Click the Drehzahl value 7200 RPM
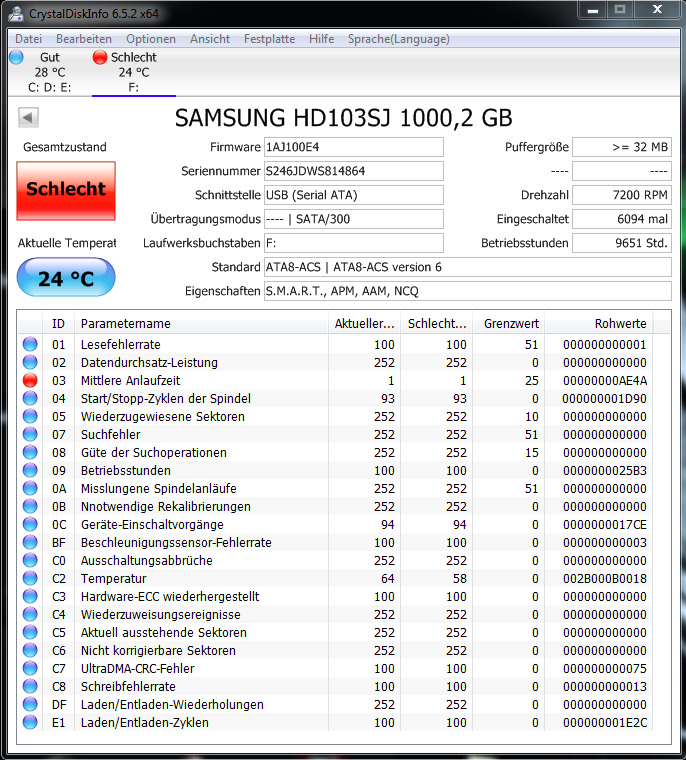This screenshot has width=686, height=760. [622, 195]
